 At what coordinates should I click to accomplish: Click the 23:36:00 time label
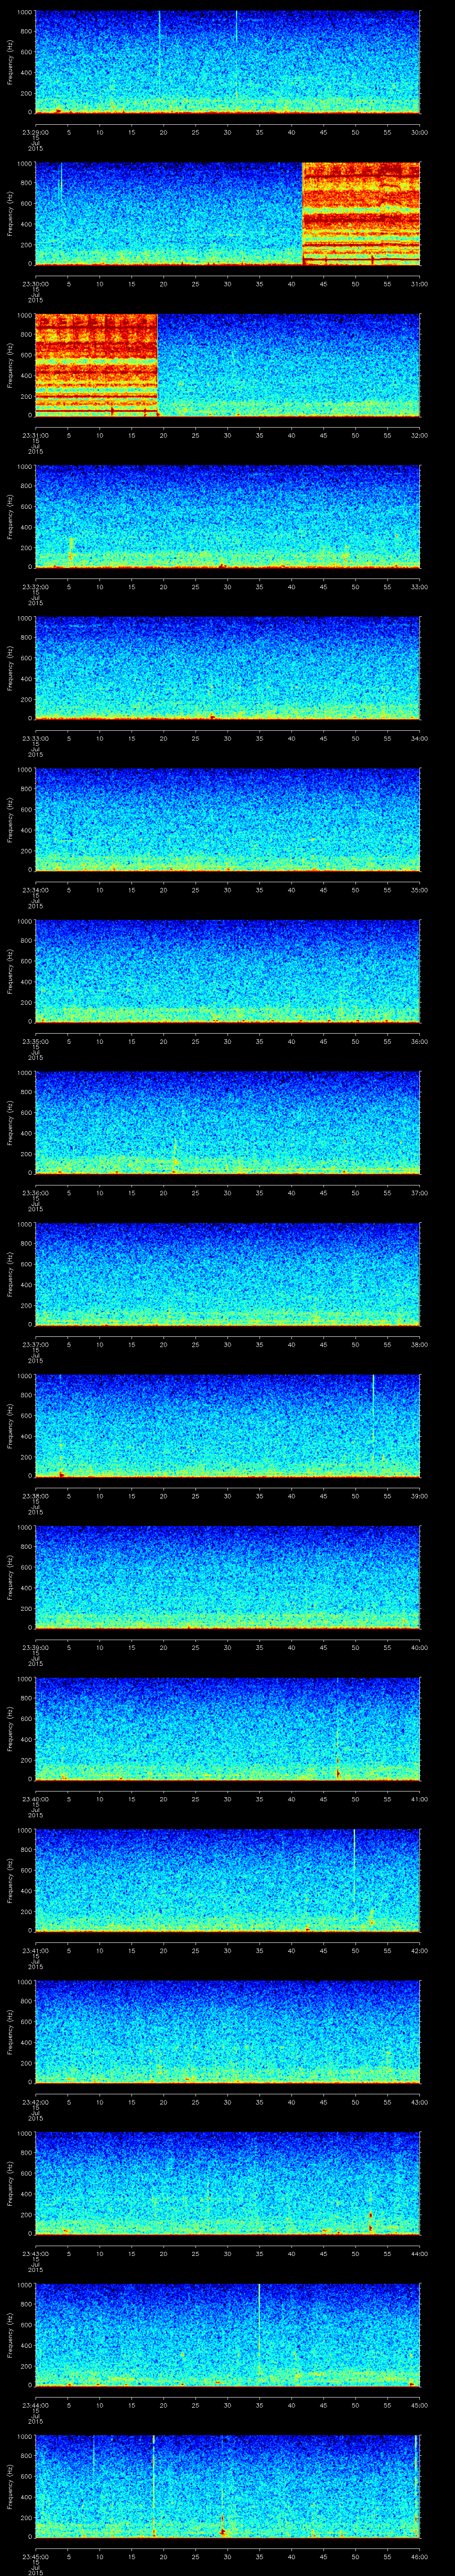35,1193
